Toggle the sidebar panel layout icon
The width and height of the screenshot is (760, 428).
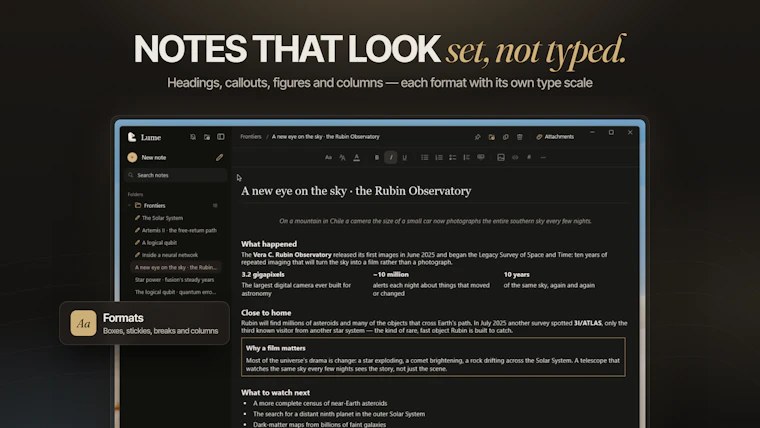pyautogui.click(x=221, y=137)
